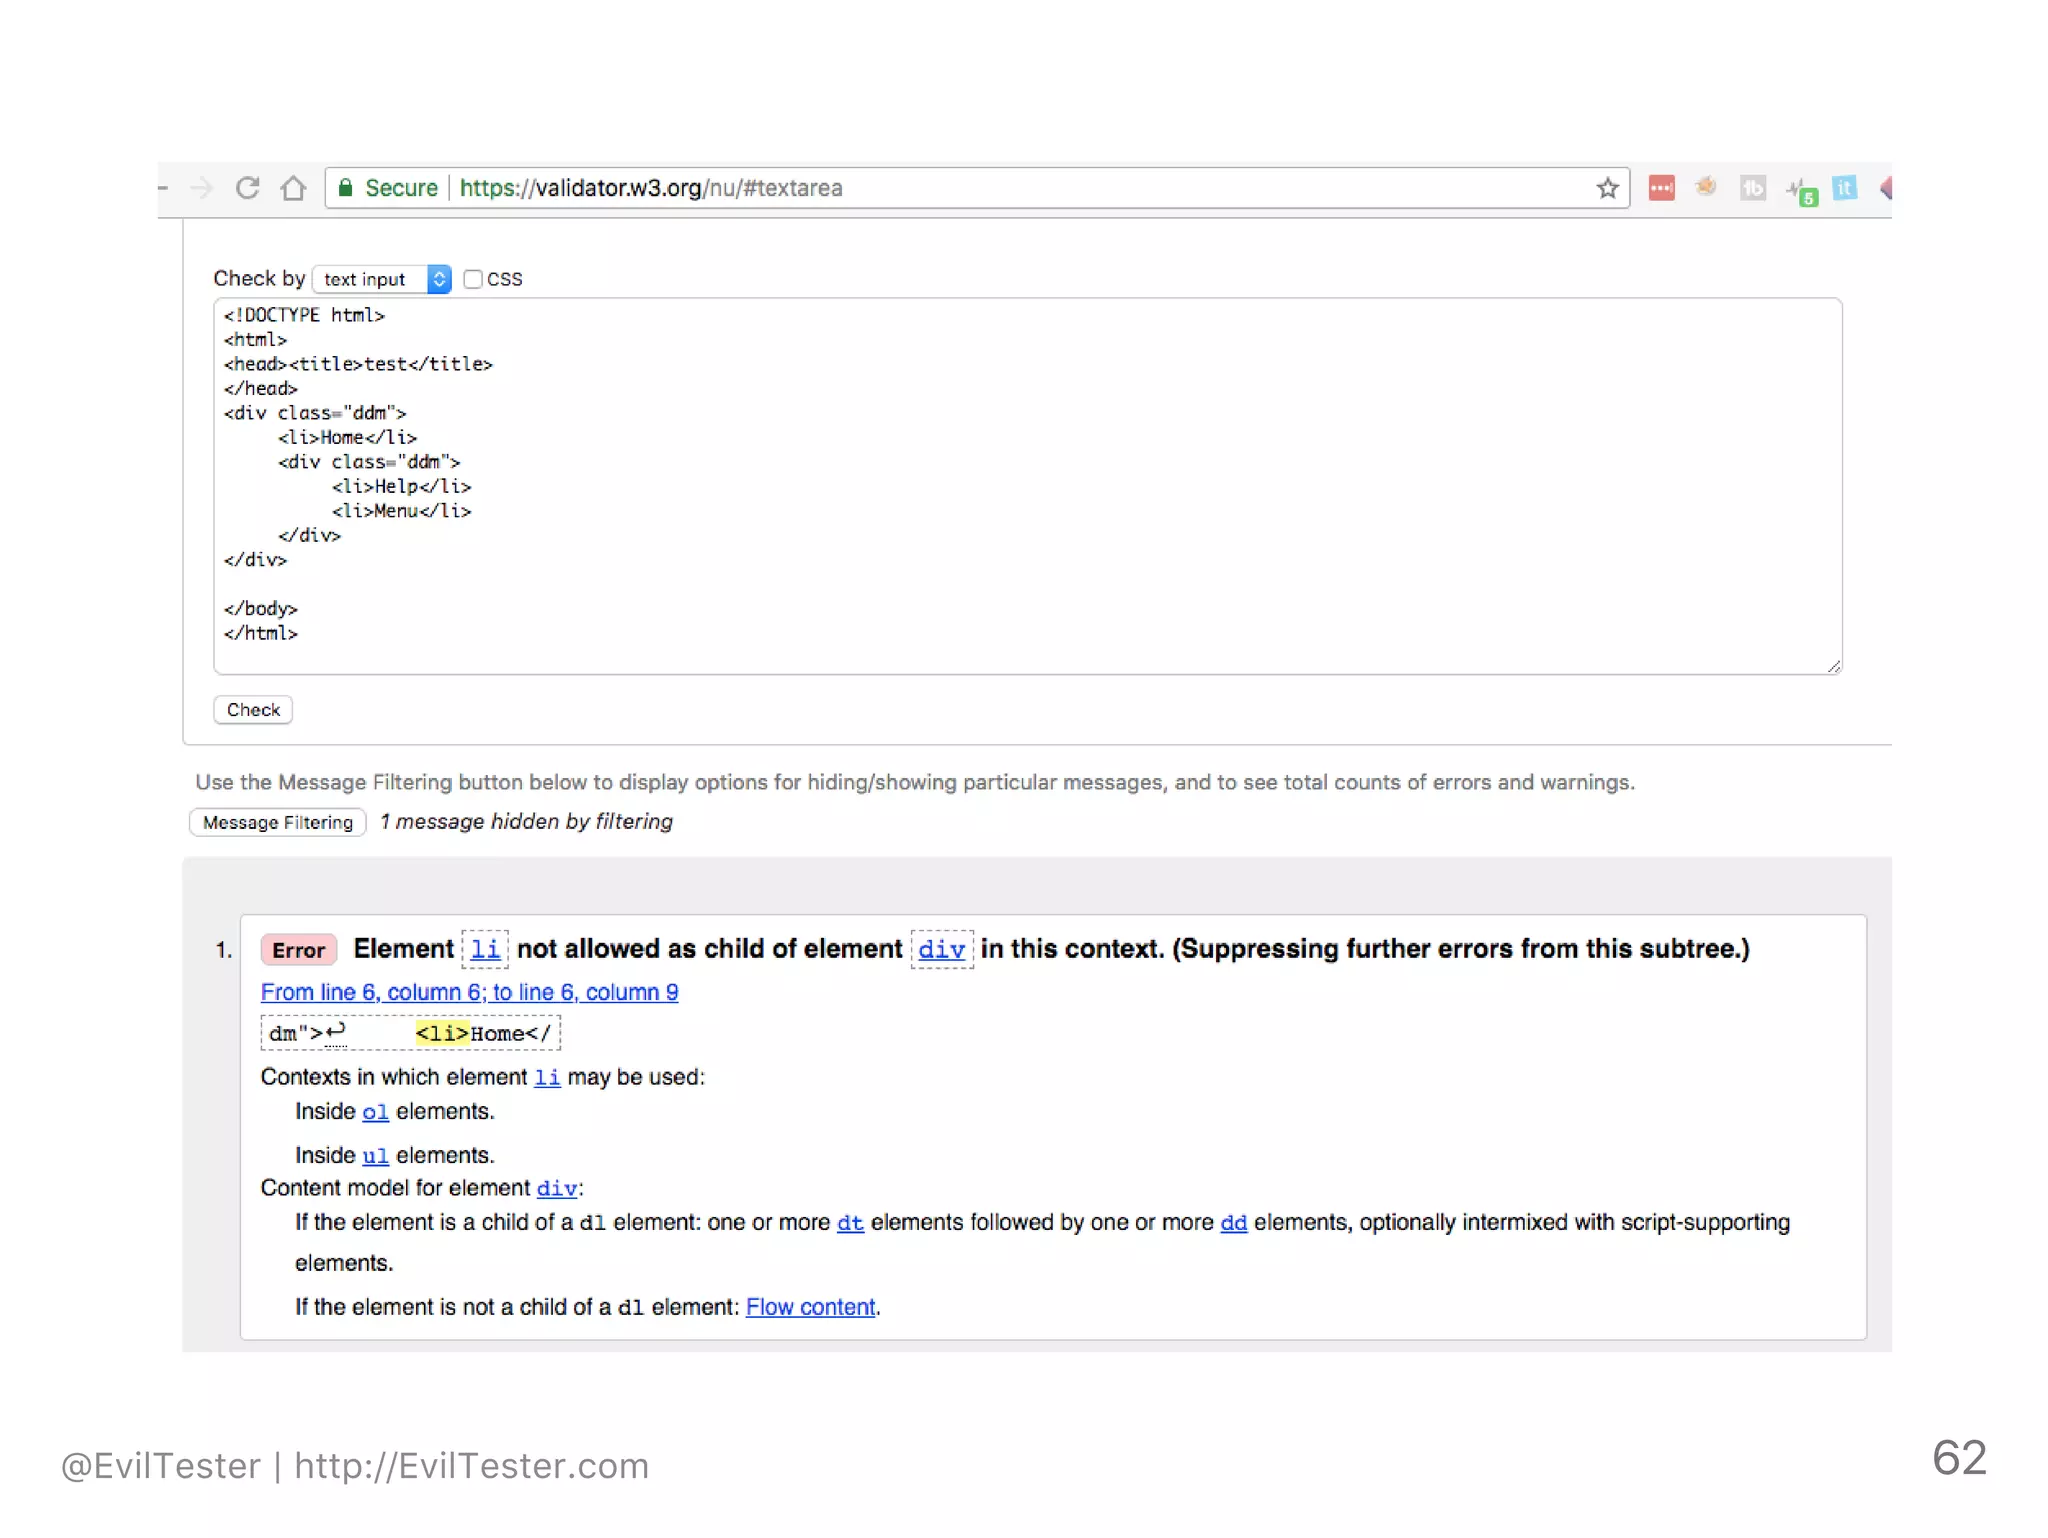2048x1538 pixels.
Task: Click the blue 'it' extension icon
Action: tap(1844, 188)
